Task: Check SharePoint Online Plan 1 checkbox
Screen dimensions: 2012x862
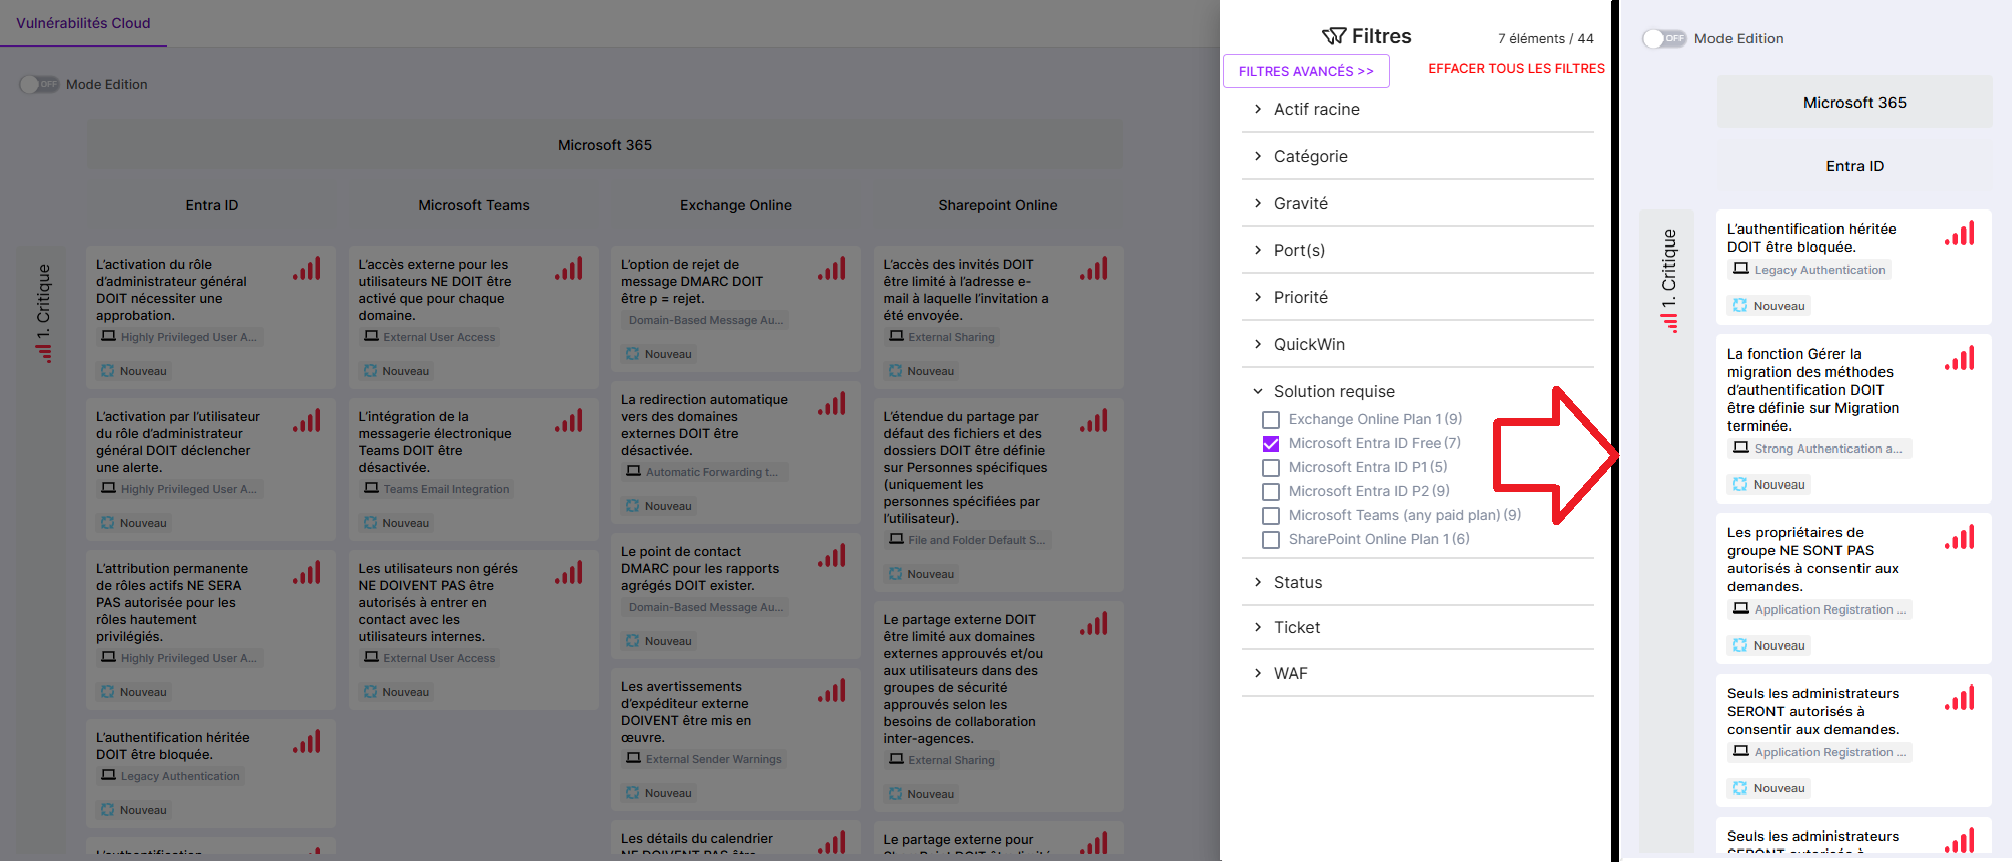Action: click(x=1271, y=540)
